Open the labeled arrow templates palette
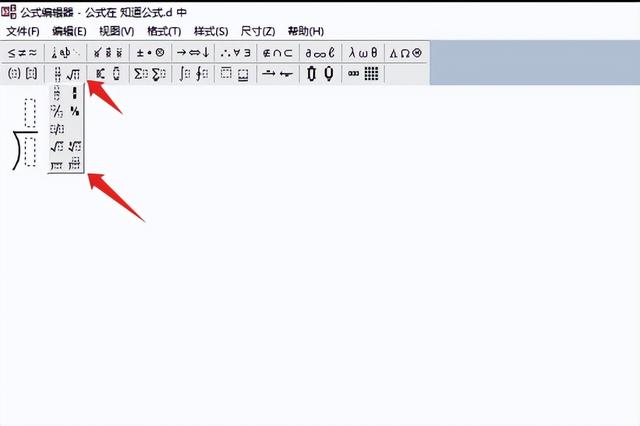640x426 pixels. click(x=278, y=74)
